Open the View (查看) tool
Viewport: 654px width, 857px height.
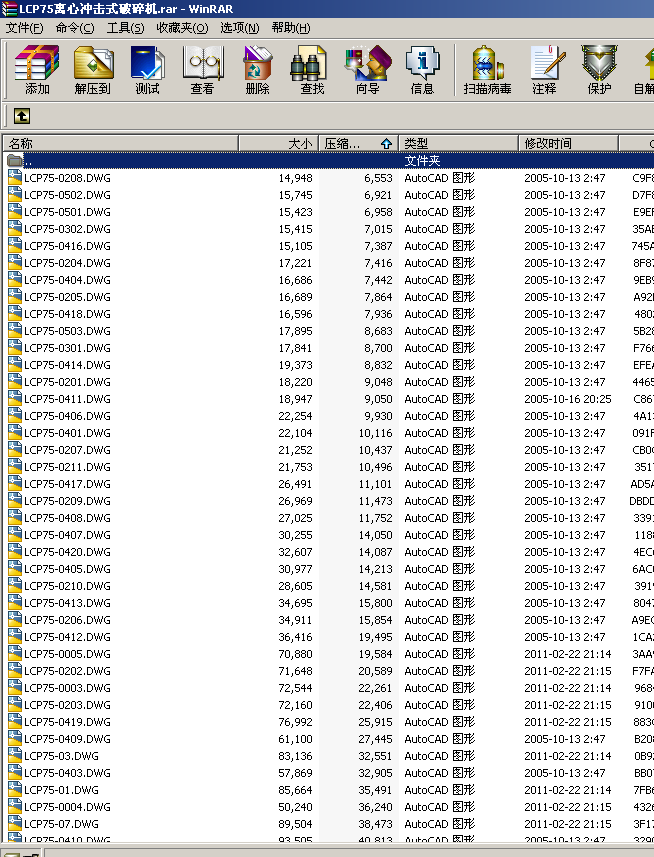pos(203,70)
